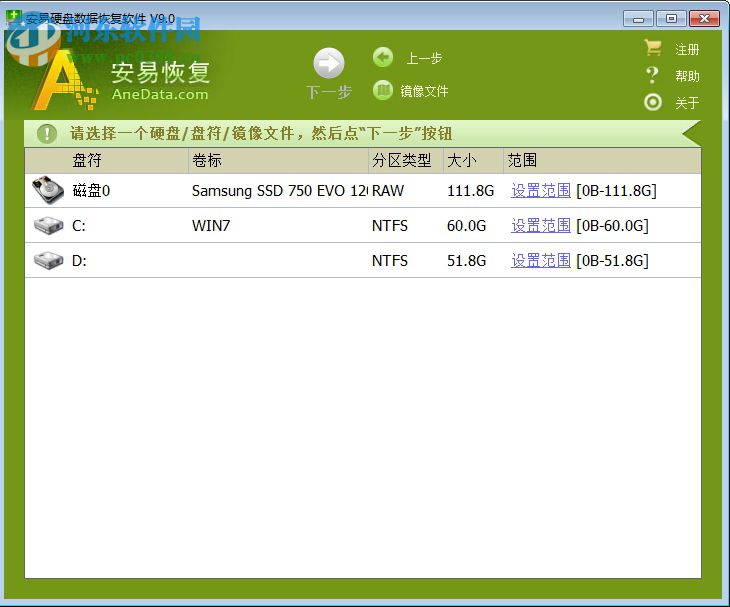
Task: Open 镜像文件 image file option
Action: pos(424,91)
